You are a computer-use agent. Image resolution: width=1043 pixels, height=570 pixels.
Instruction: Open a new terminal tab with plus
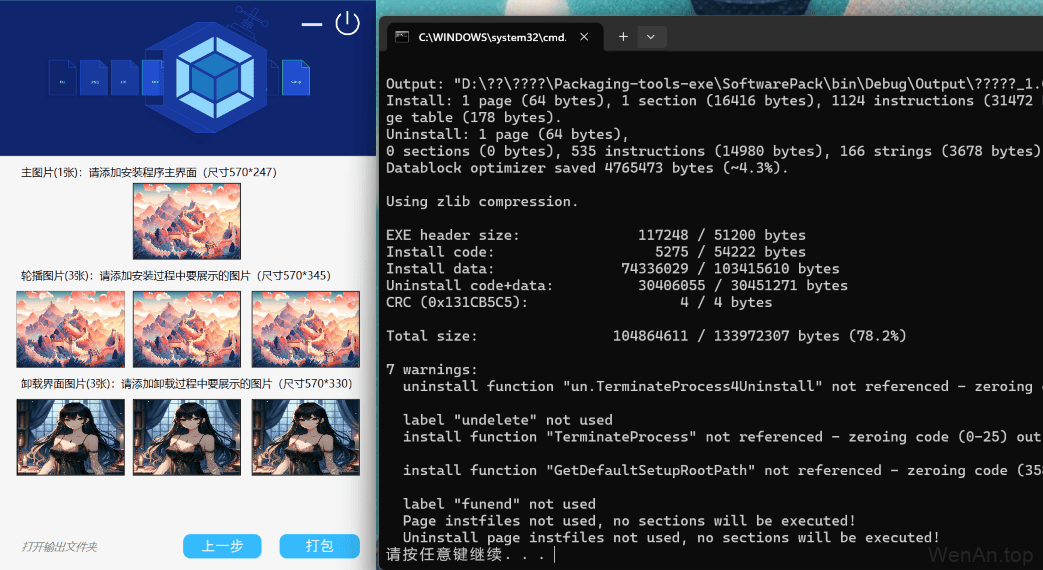tap(622, 37)
